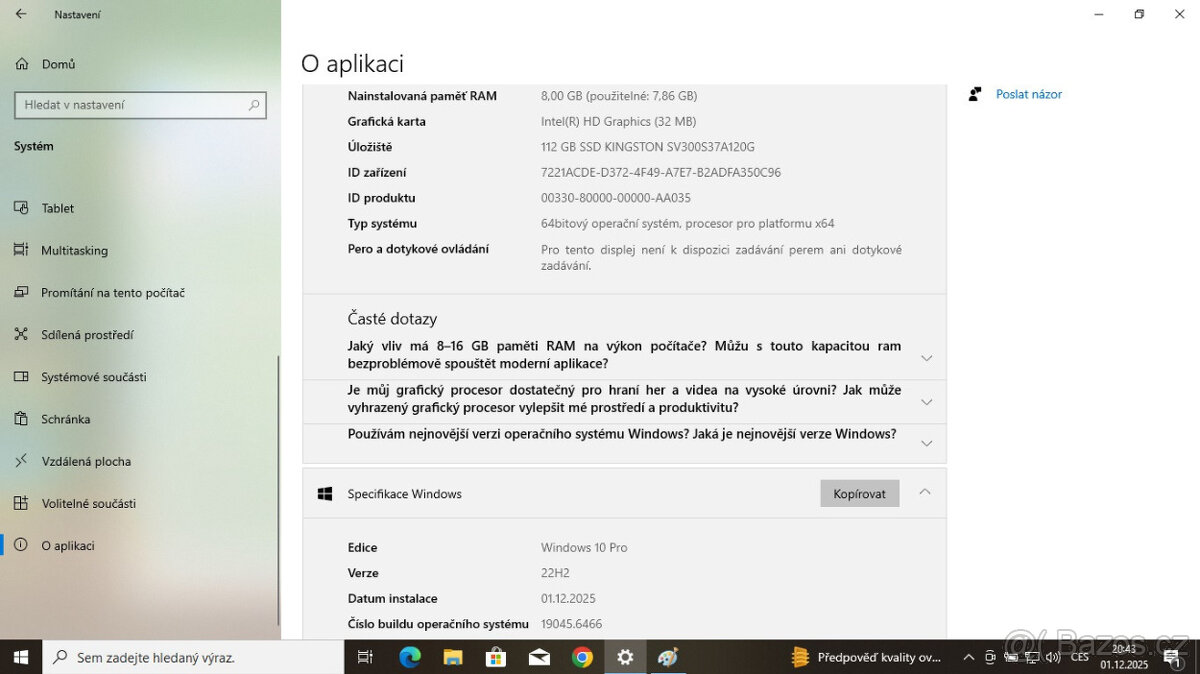Image resolution: width=1200 pixels, height=674 pixels.
Task: Collapse the Specifikace Windows section
Action: point(923,492)
